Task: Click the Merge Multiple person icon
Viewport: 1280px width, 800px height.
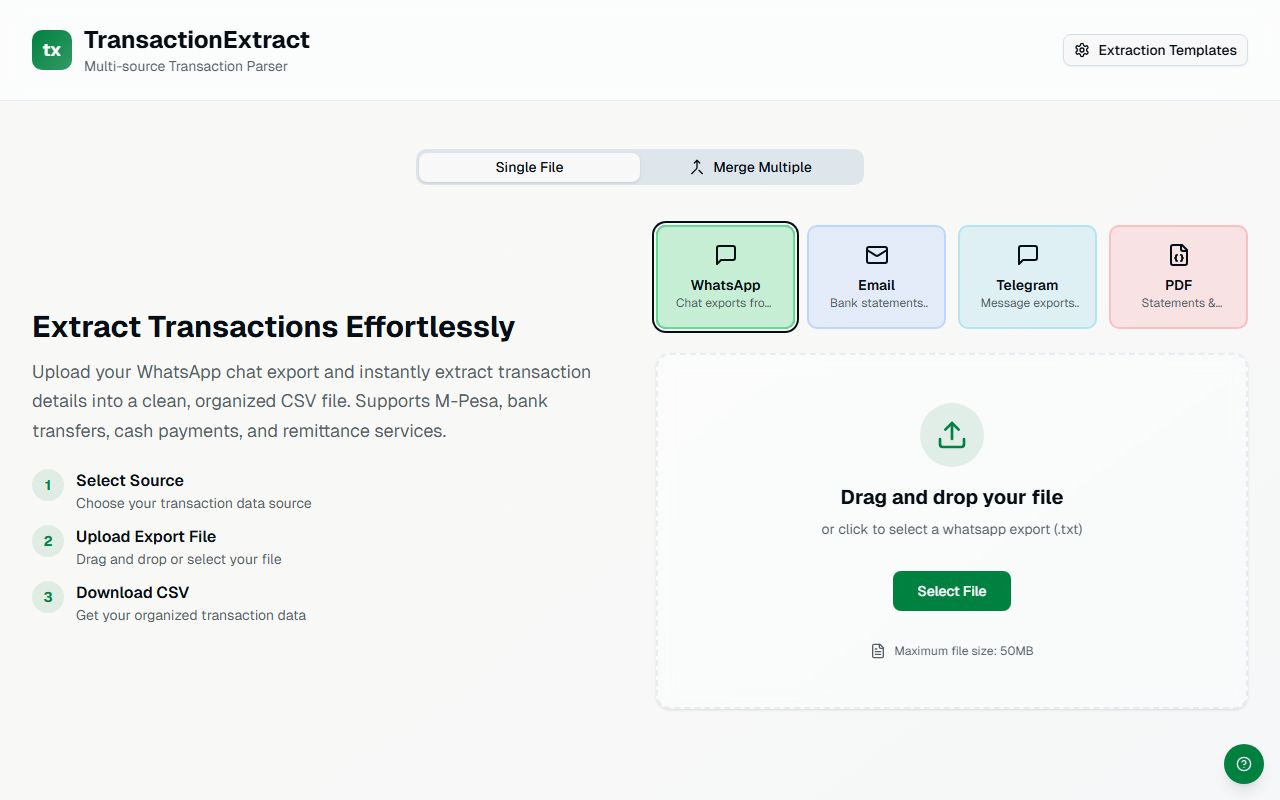Action: (697, 167)
